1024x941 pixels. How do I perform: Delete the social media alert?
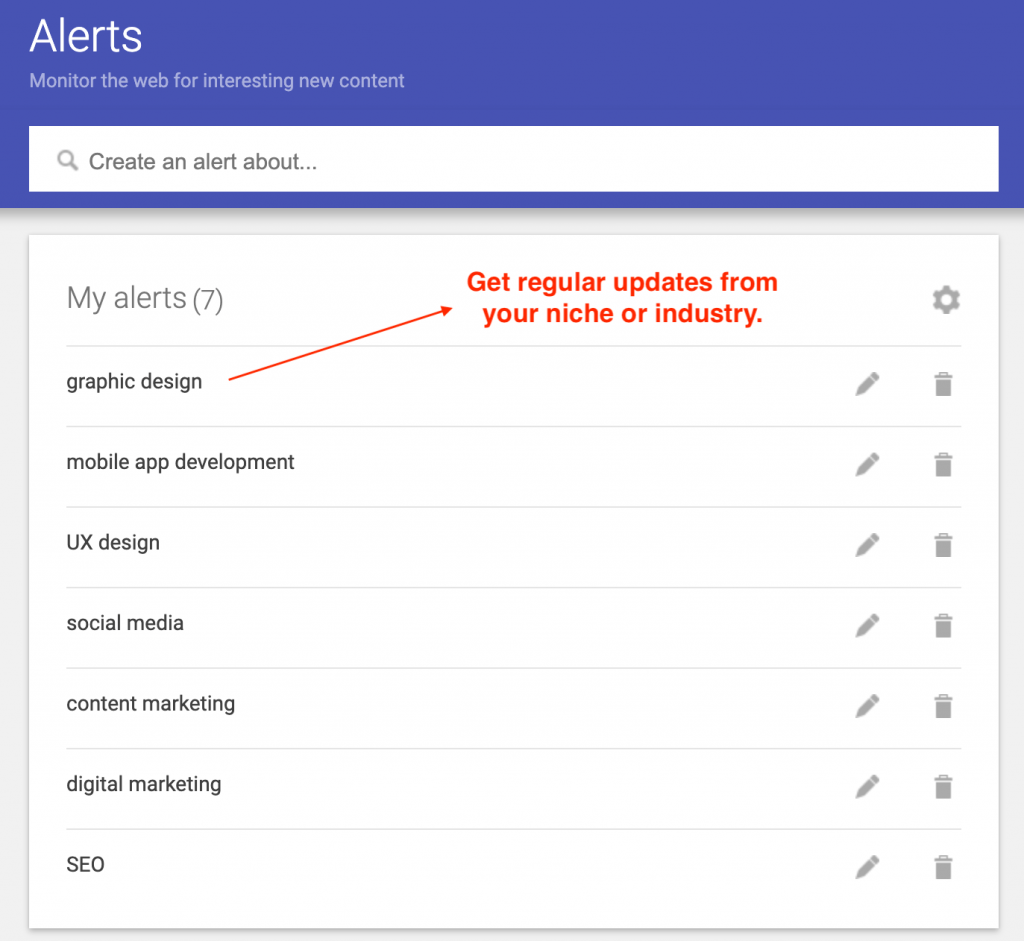943,626
